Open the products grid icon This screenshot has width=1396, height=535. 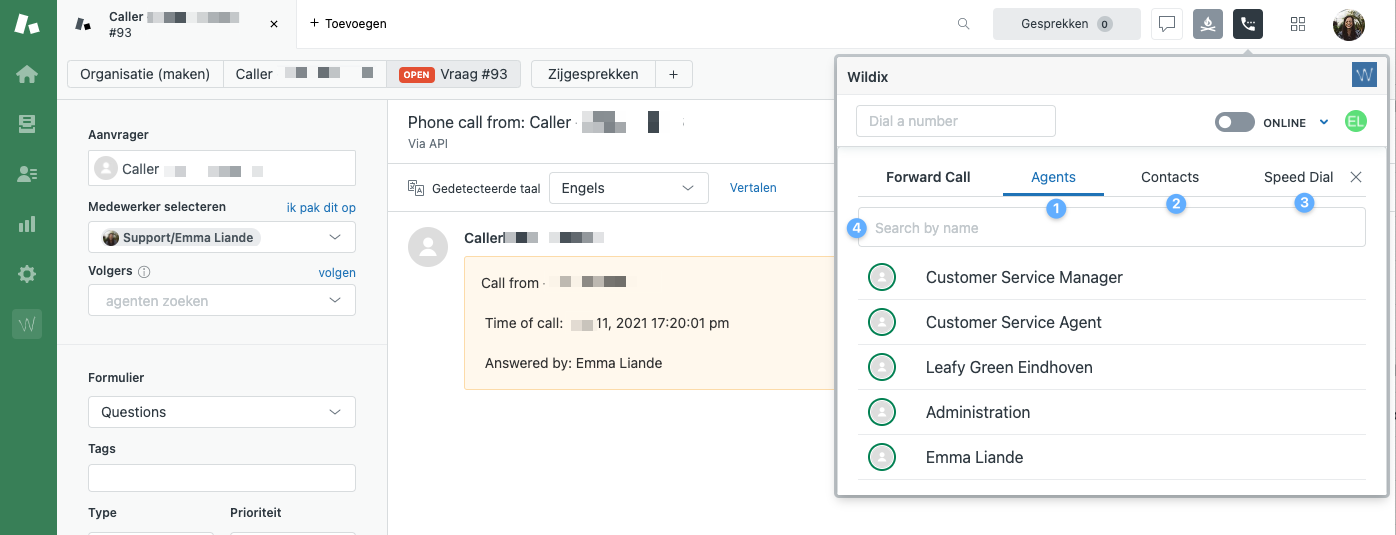(x=1298, y=24)
